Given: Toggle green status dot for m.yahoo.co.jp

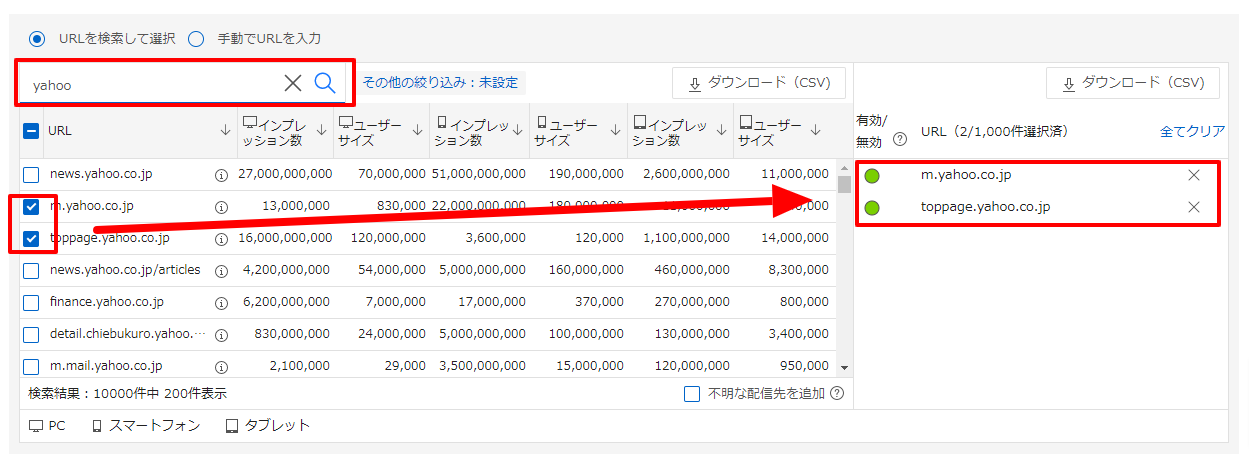Looking at the screenshot, I should pyautogui.click(x=872, y=176).
